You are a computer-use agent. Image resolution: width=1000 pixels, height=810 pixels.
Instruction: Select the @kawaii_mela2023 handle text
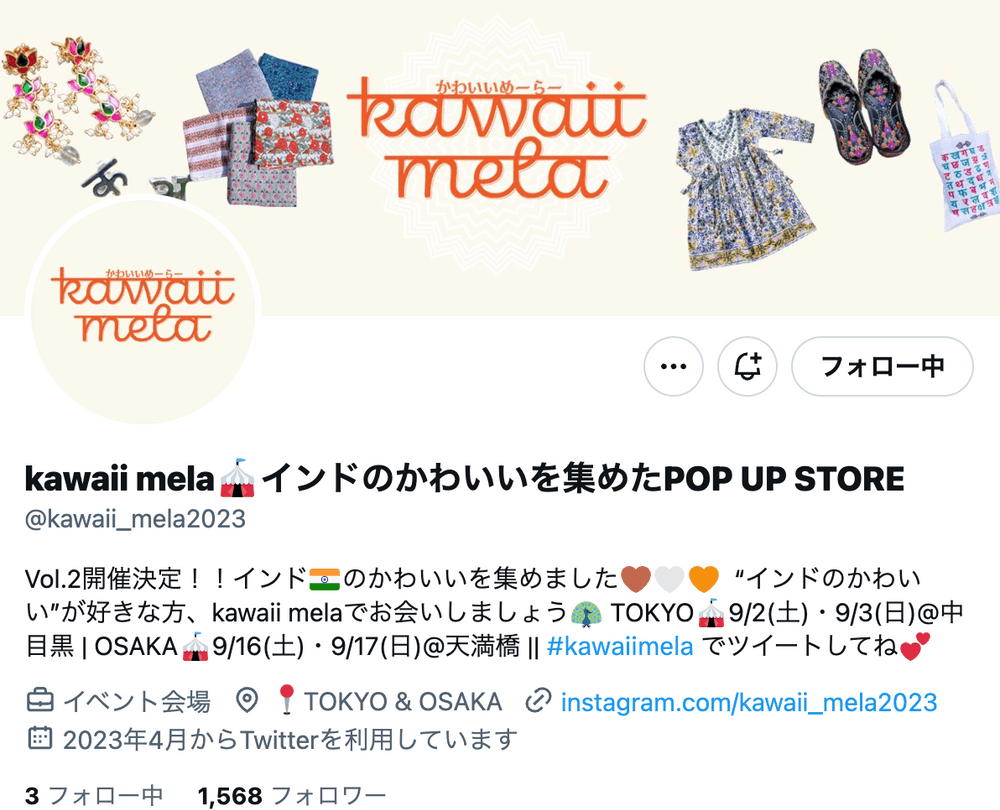[135, 519]
